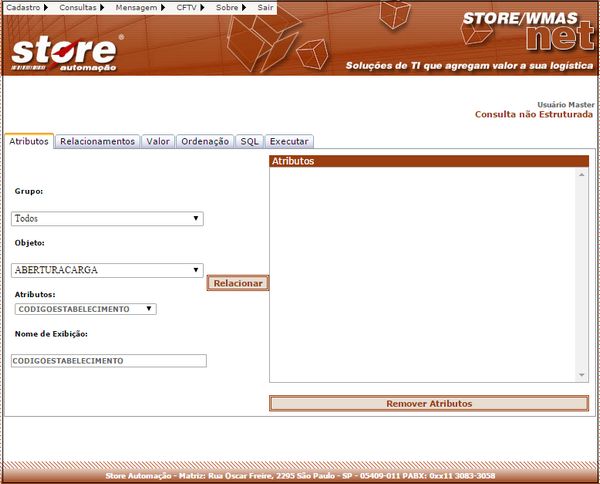The width and height of the screenshot is (600, 484).
Task: Click the Sair menu item
Action: [265, 7]
